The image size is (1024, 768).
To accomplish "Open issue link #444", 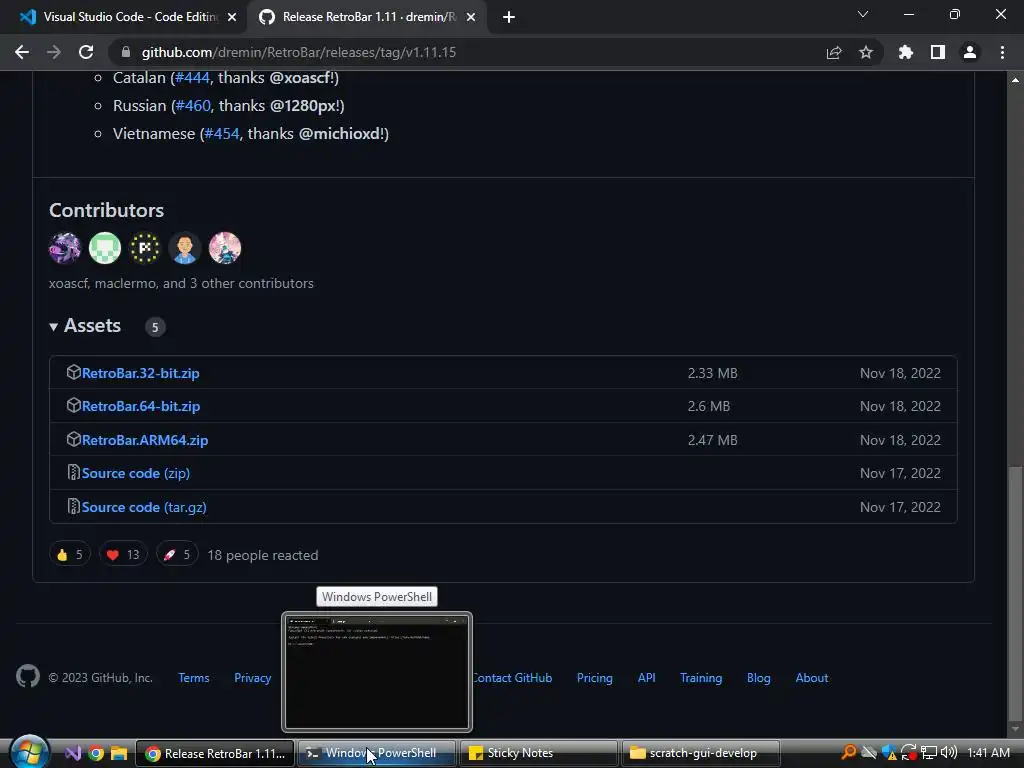I will click(x=192, y=78).
